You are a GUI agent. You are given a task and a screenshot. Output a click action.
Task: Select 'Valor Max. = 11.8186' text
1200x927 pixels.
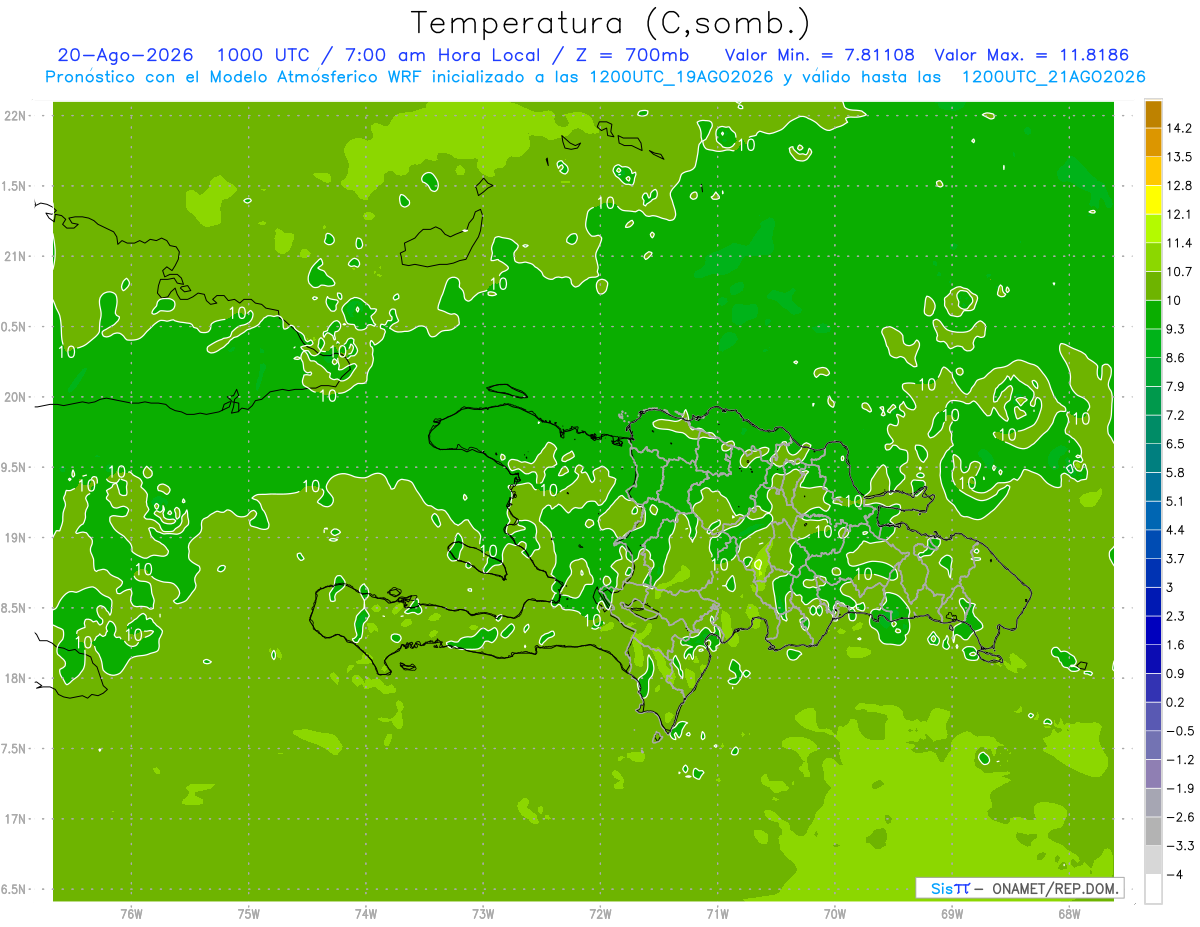click(1032, 55)
